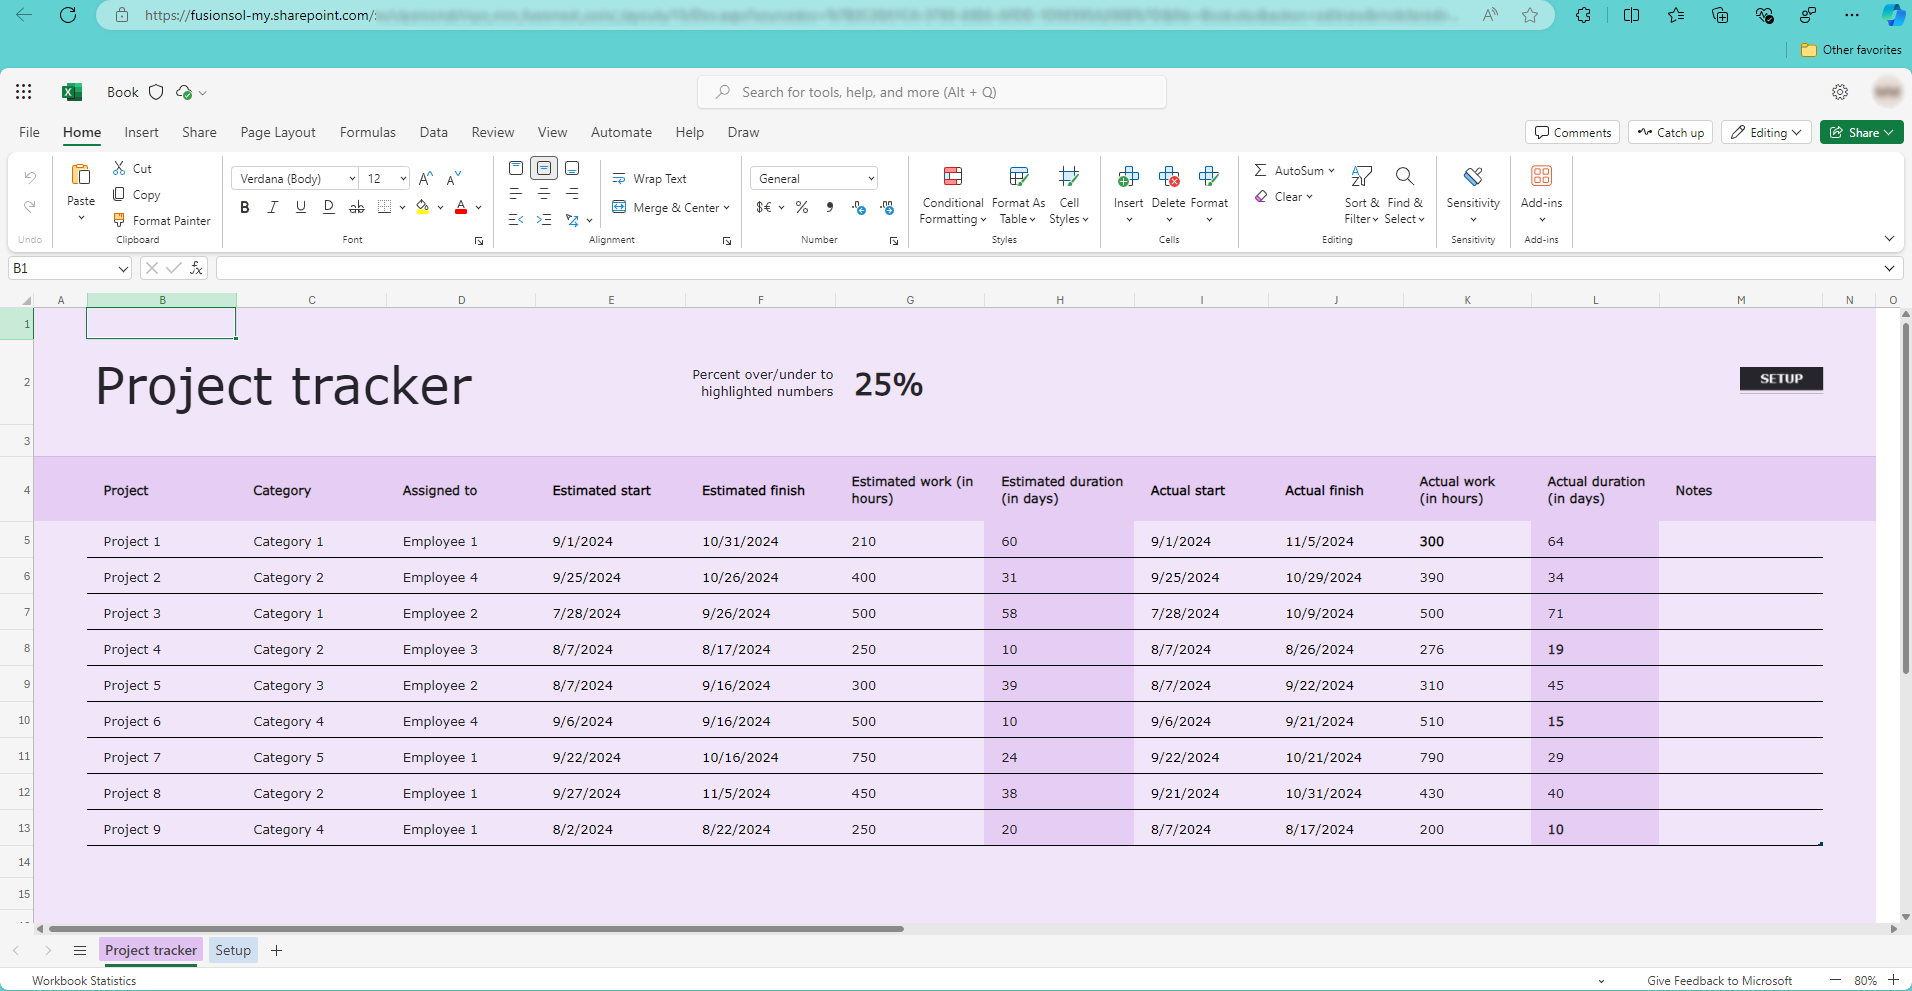Image resolution: width=1912 pixels, height=991 pixels.
Task: Click the Insert cells icon
Action: [x=1128, y=177]
